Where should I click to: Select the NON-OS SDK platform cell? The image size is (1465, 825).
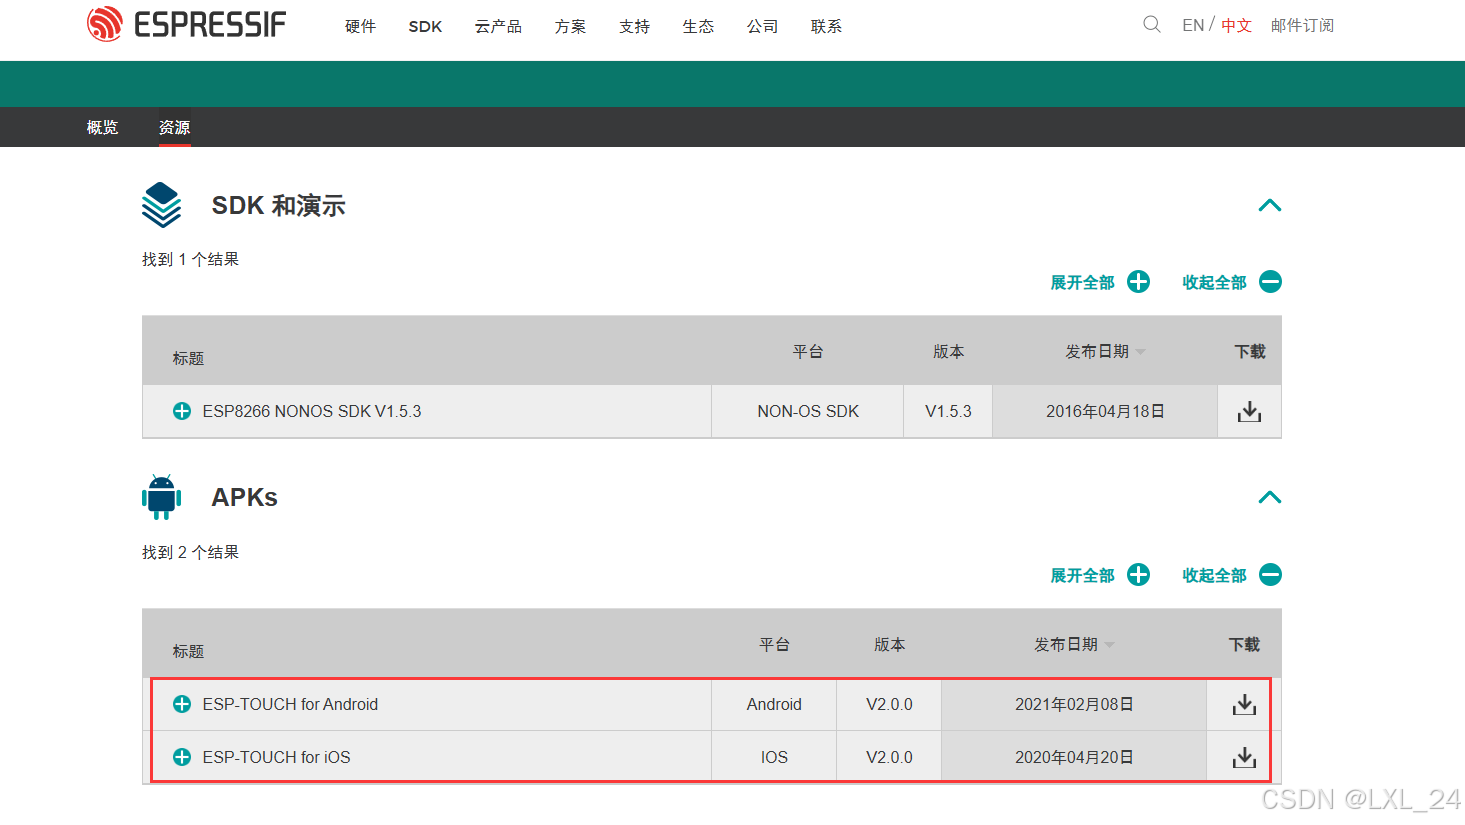click(808, 411)
